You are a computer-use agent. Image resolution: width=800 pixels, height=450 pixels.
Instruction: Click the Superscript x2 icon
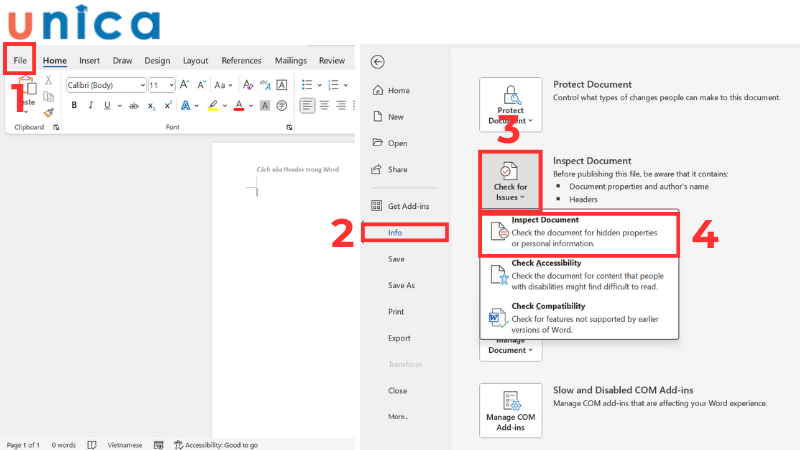click(168, 105)
